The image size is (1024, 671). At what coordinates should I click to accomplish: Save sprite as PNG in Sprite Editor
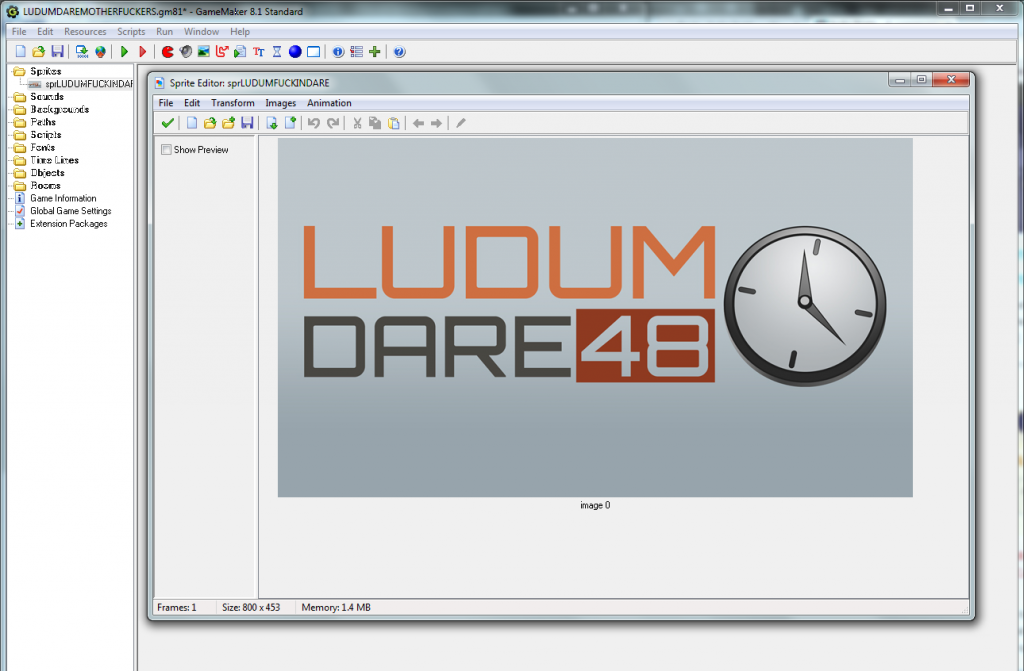tap(247, 123)
